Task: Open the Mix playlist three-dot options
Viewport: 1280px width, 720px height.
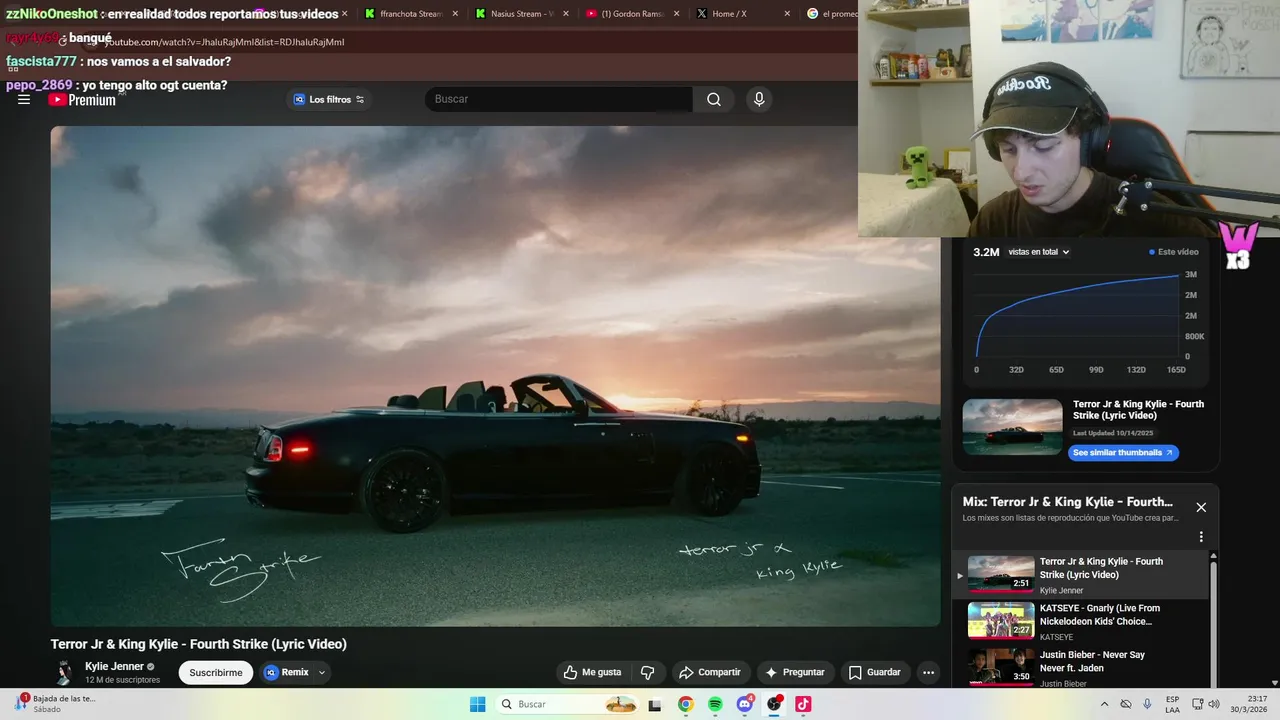Action: 1201,537
